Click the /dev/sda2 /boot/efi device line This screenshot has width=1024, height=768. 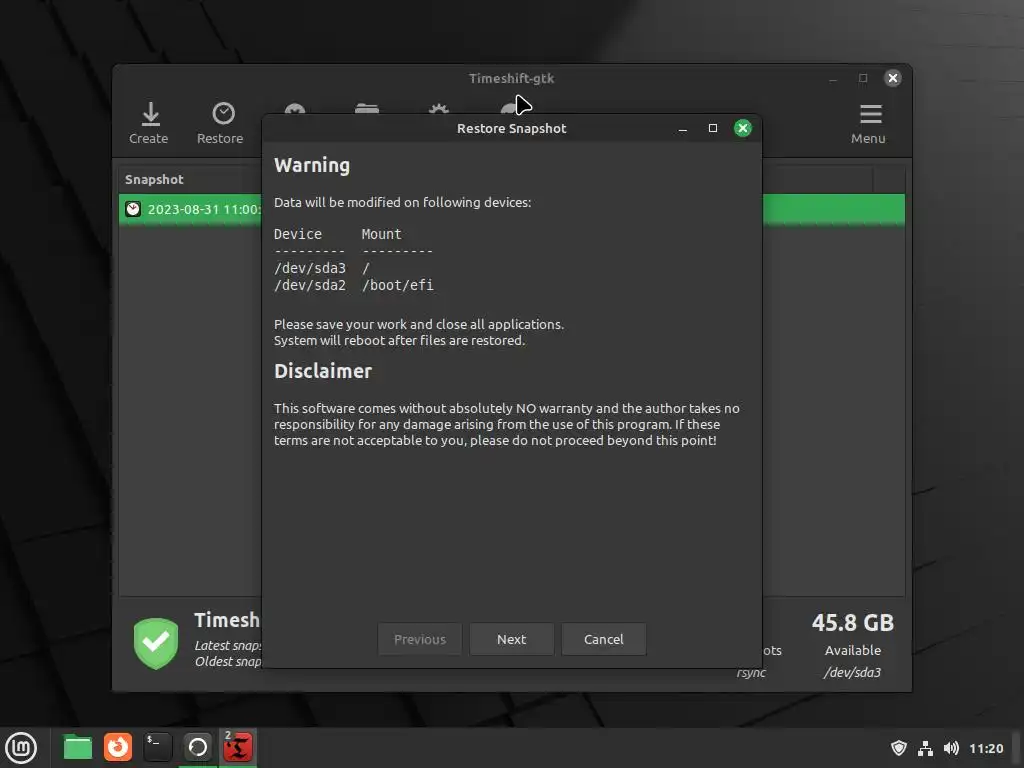pos(353,285)
